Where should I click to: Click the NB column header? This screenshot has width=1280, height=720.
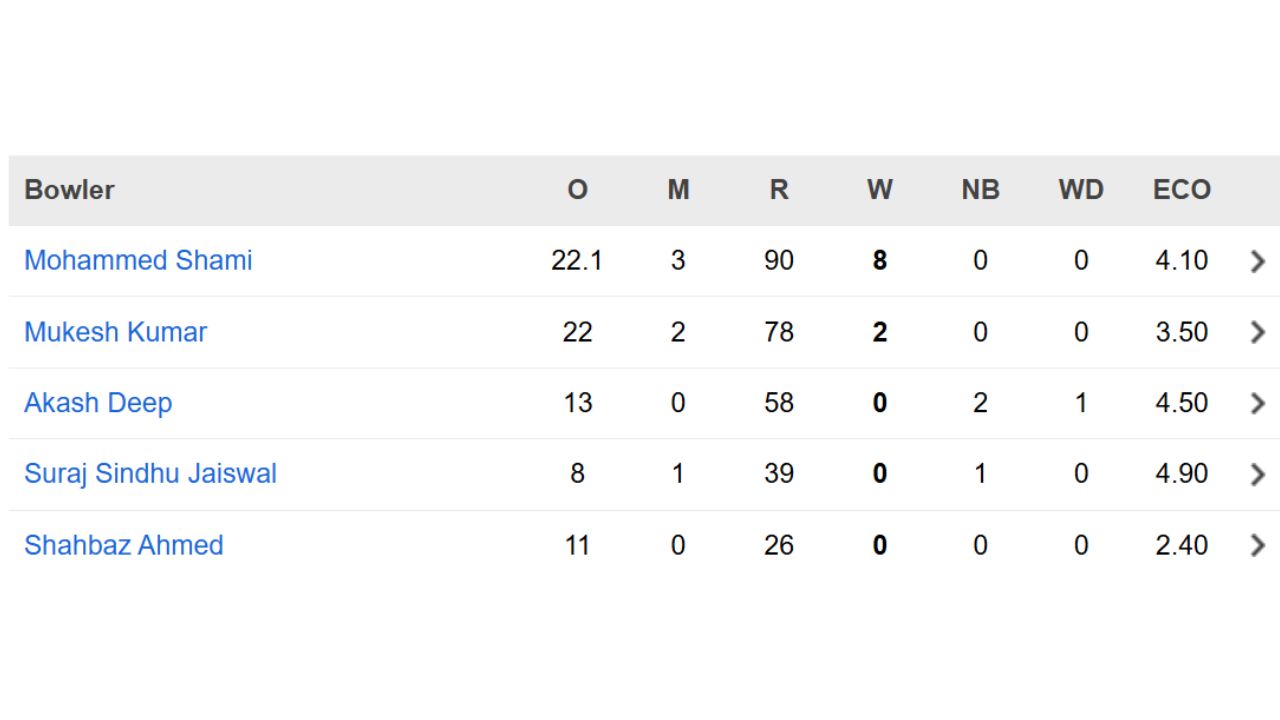coord(980,190)
